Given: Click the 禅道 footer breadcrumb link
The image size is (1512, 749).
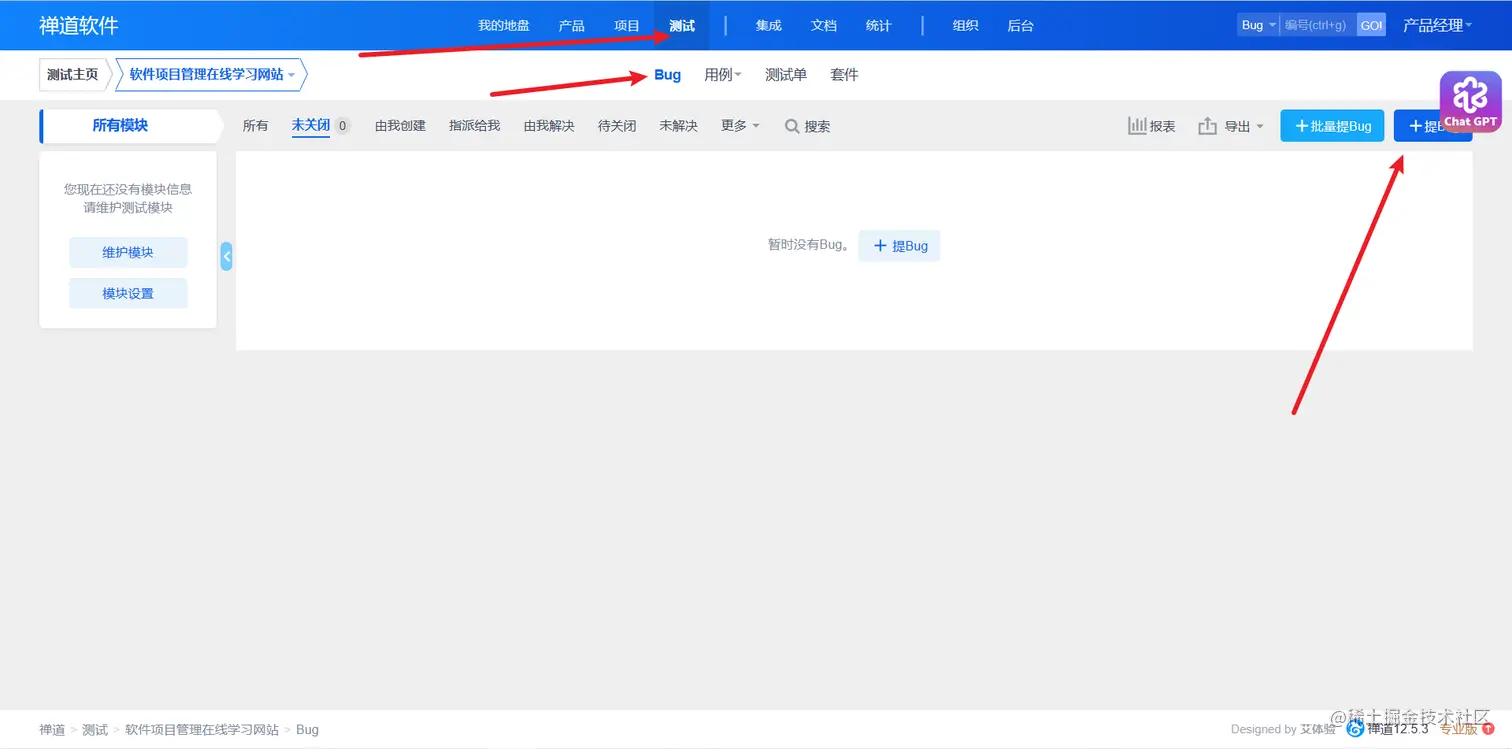Looking at the screenshot, I should click(52, 730).
